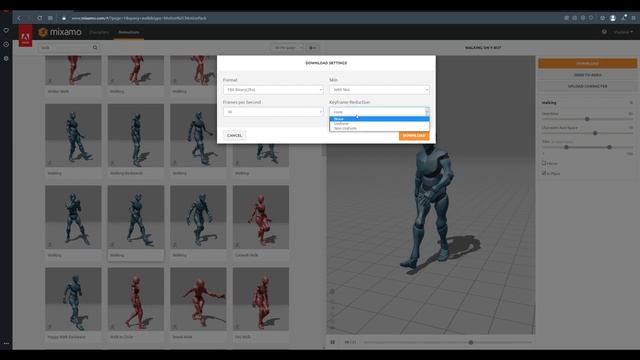Select the Happy Walk Backward thumbnail
The image size is (640, 360).
click(73, 299)
